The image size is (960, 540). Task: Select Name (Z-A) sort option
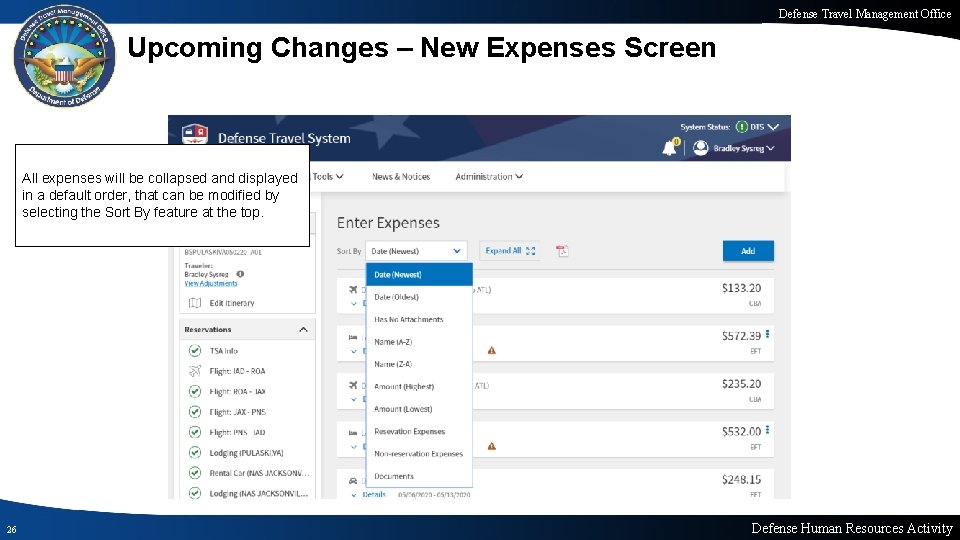[x=419, y=364]
